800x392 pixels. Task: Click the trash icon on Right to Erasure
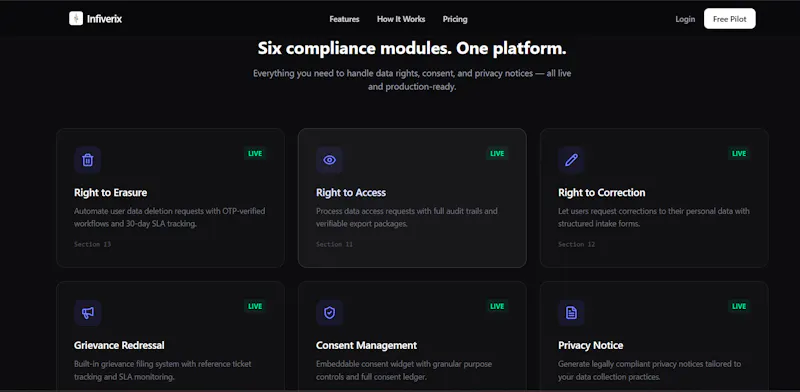coord(88,160)
